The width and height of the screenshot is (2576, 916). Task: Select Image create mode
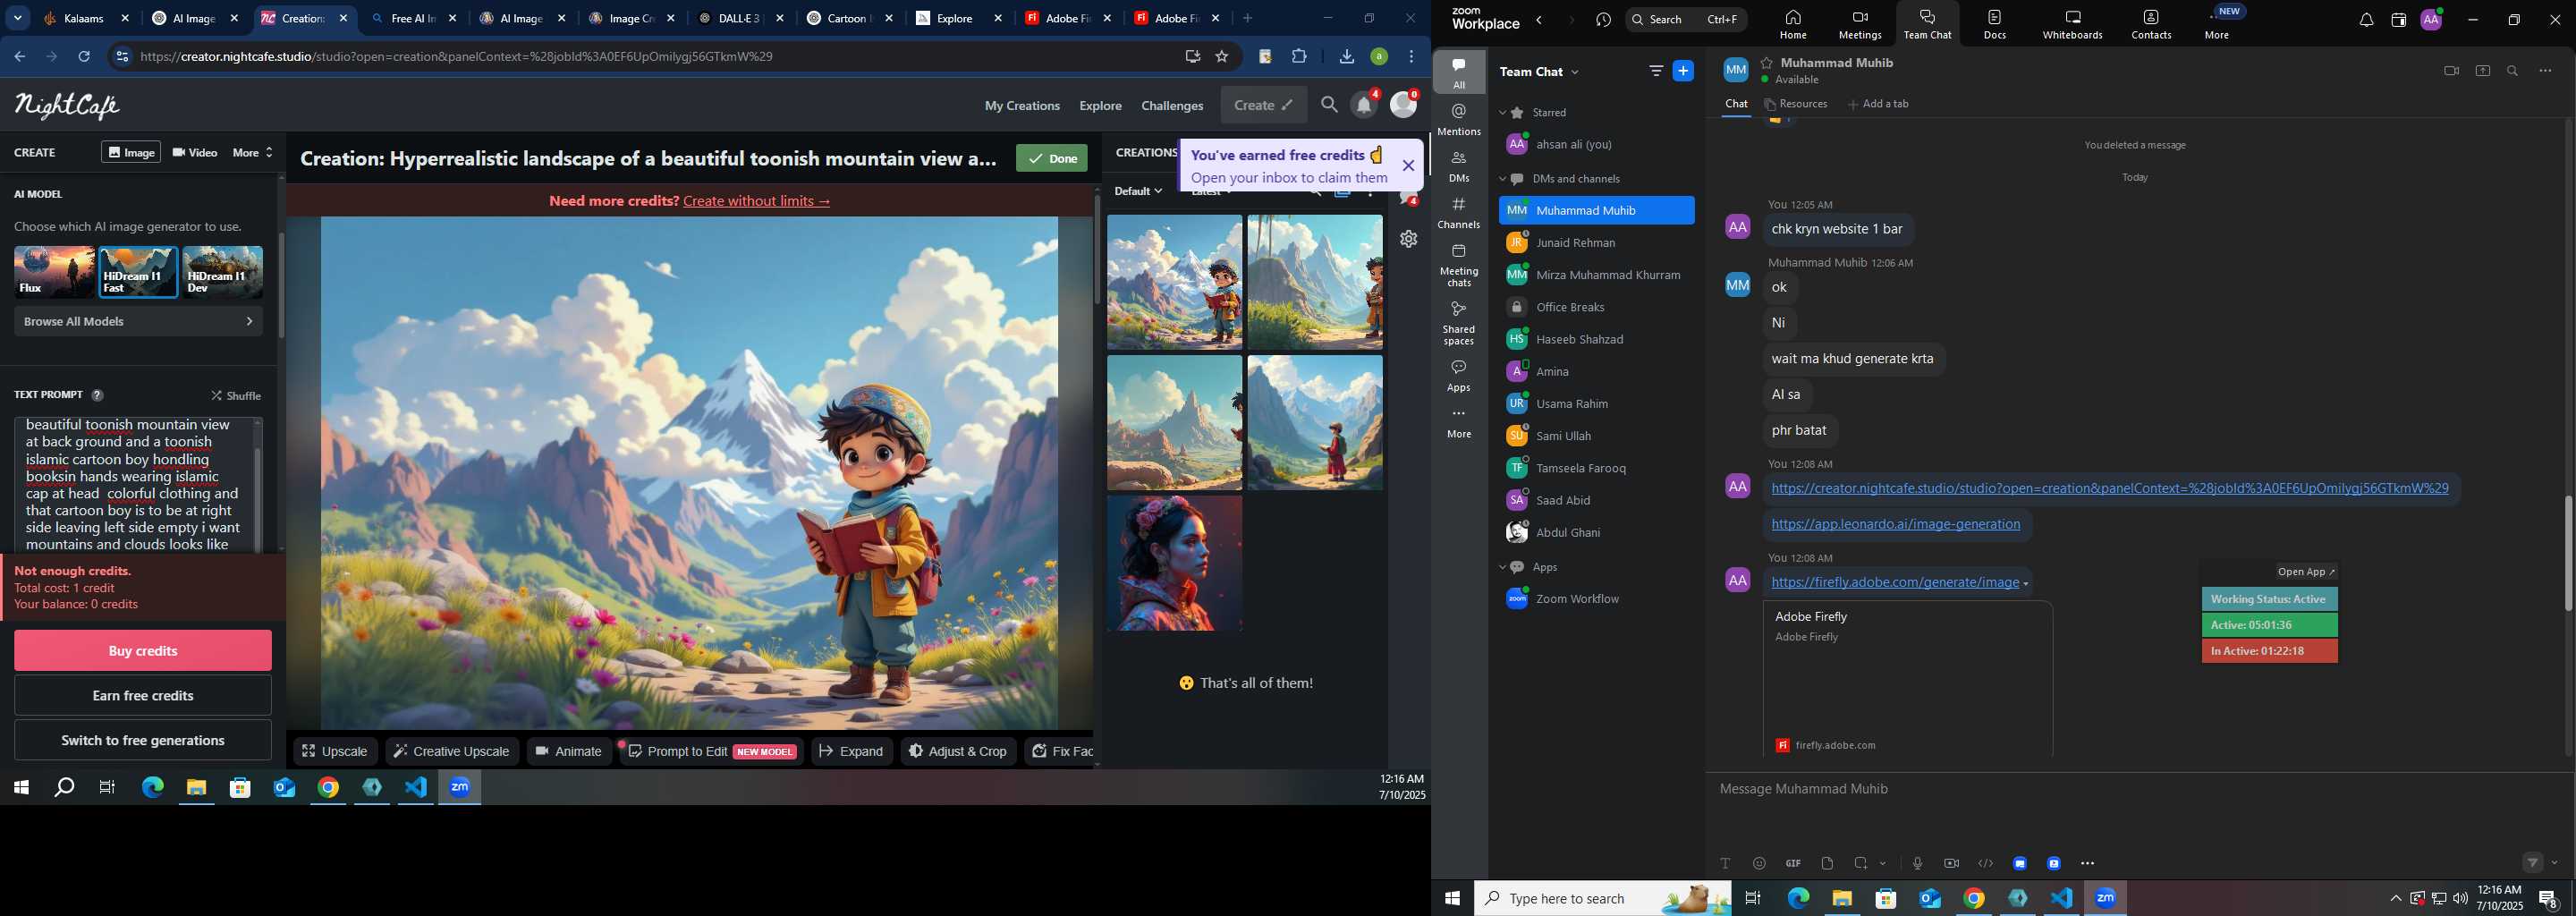(131, 152)
